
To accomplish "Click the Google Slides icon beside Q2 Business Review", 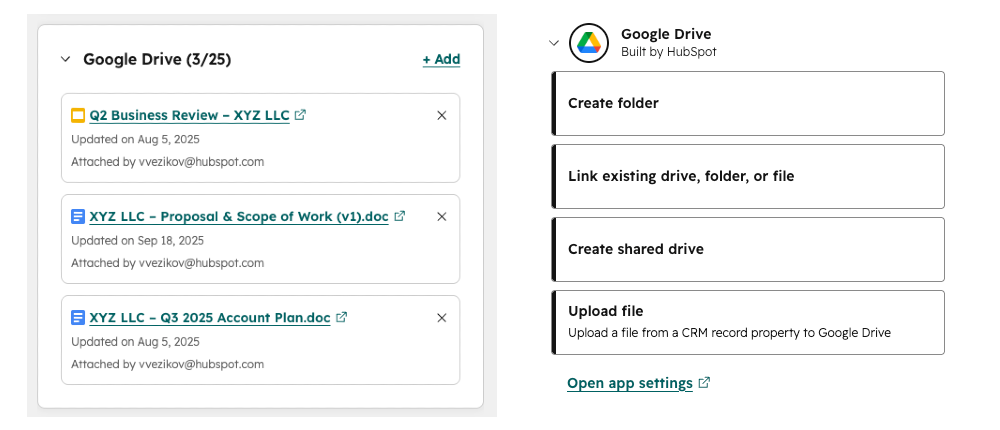I will 78,115.
